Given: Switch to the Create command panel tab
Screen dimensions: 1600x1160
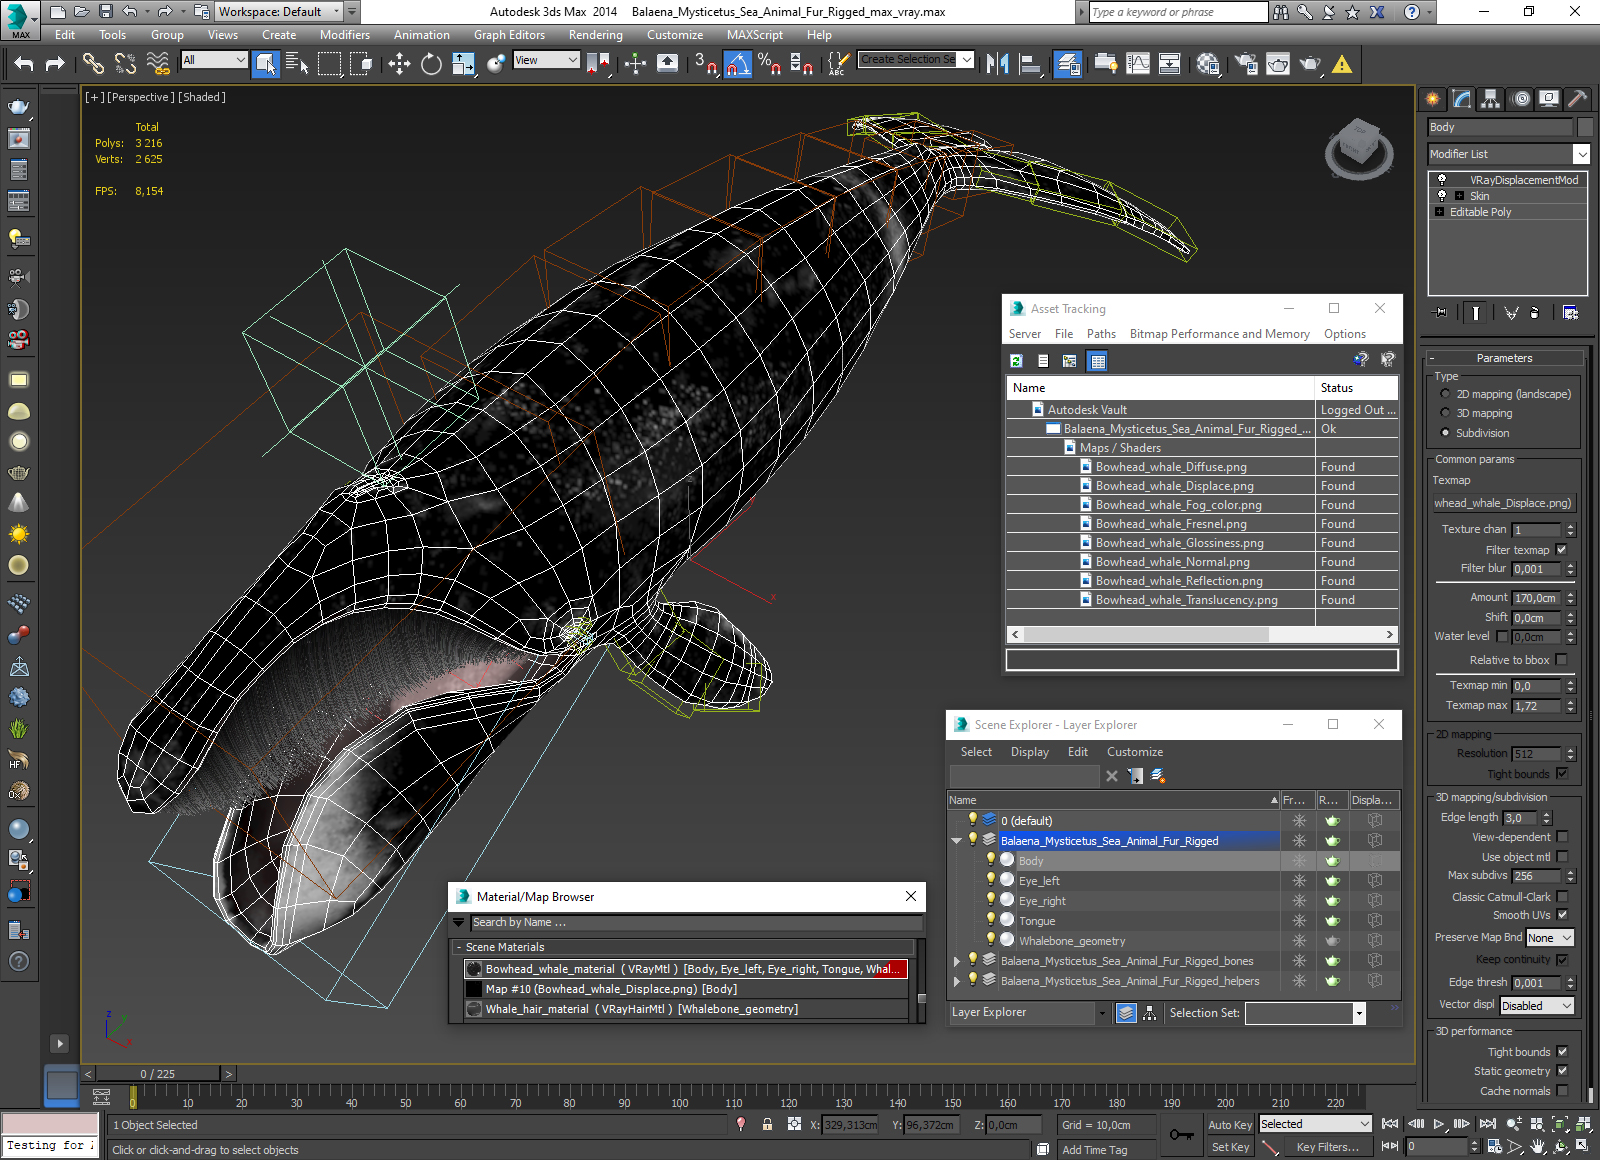Looking at the screenshot, I should 1433,98.
